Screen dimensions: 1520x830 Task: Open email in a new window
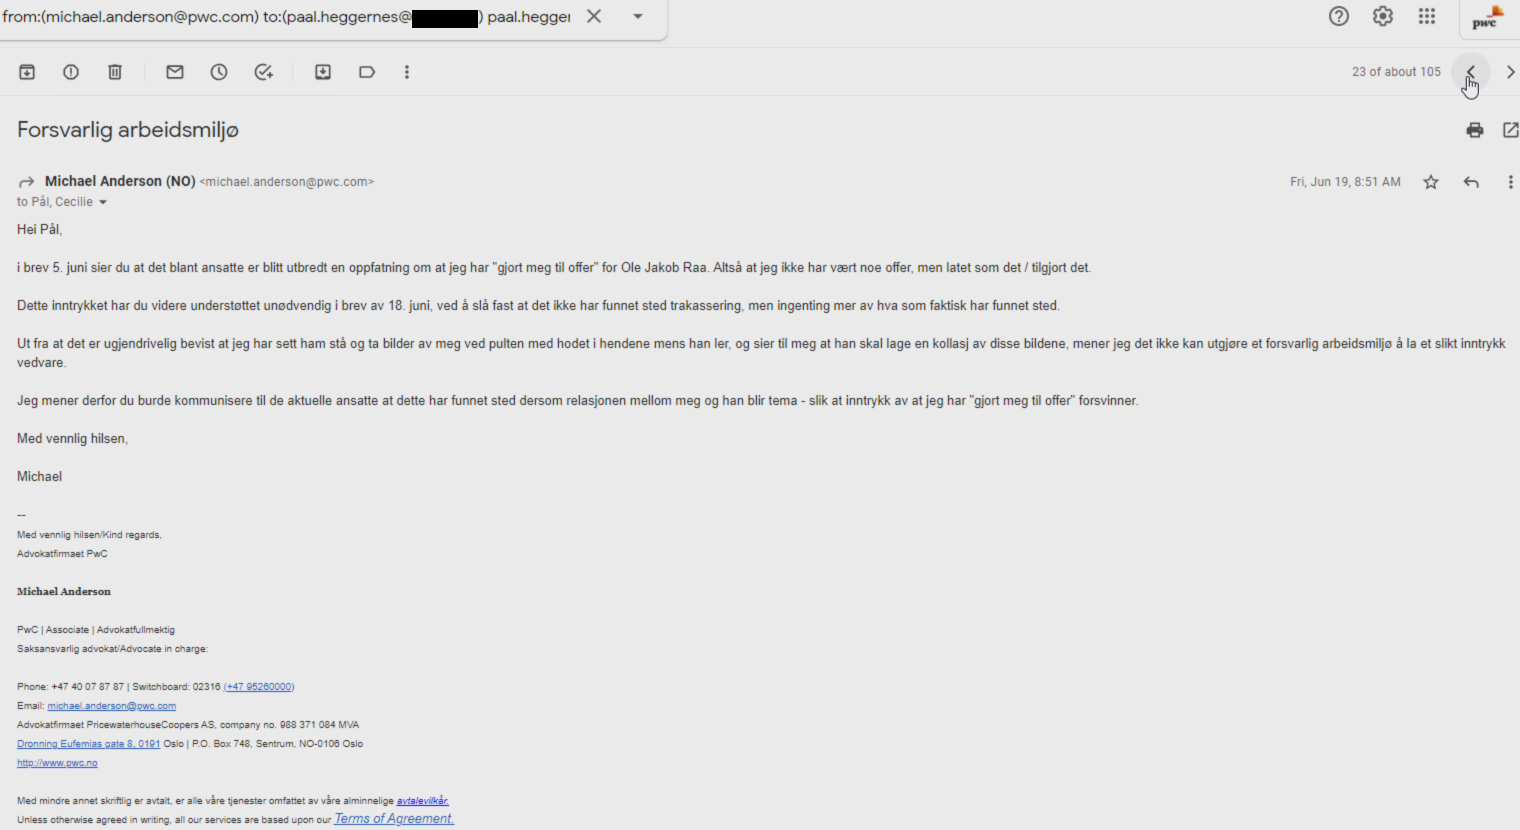pyautogui.click(x=1510, y=130)
